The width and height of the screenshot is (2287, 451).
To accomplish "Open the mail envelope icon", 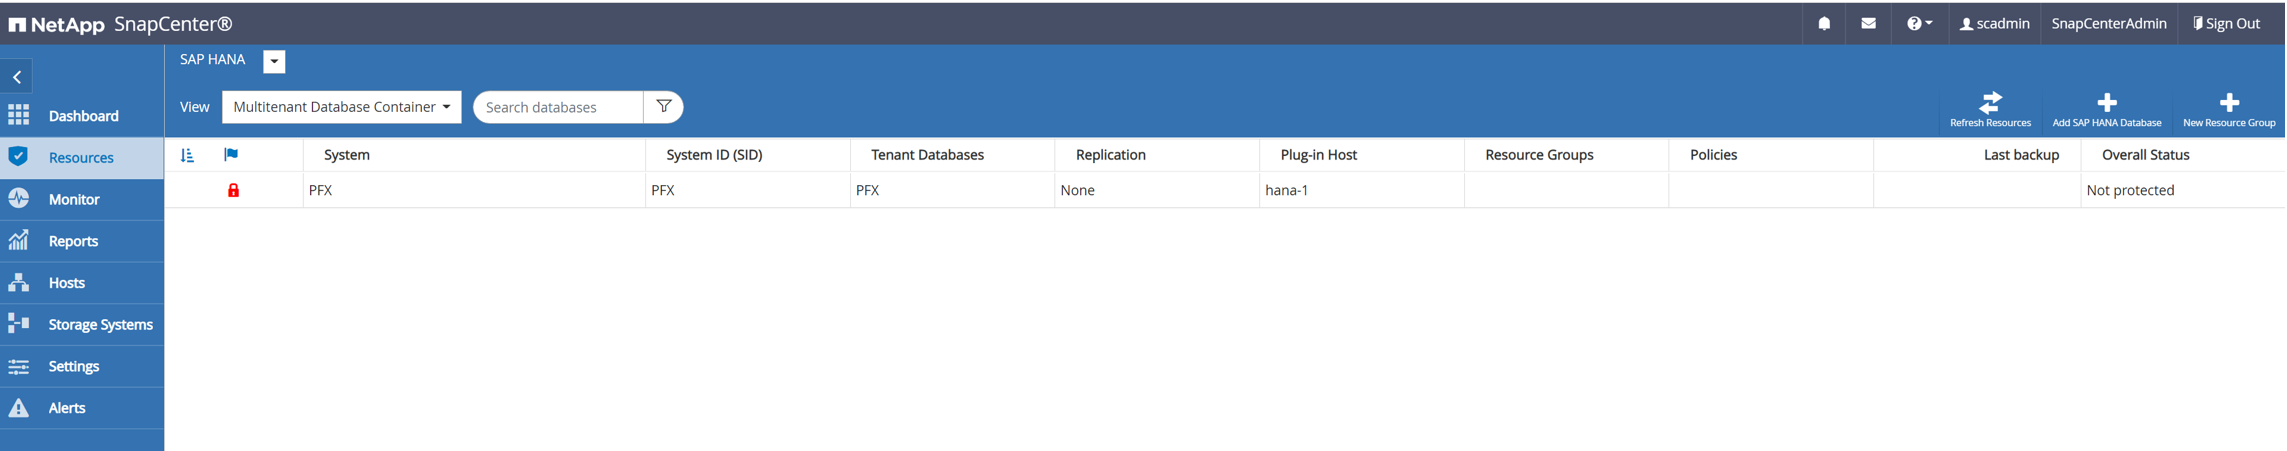I will (1868, 24).
